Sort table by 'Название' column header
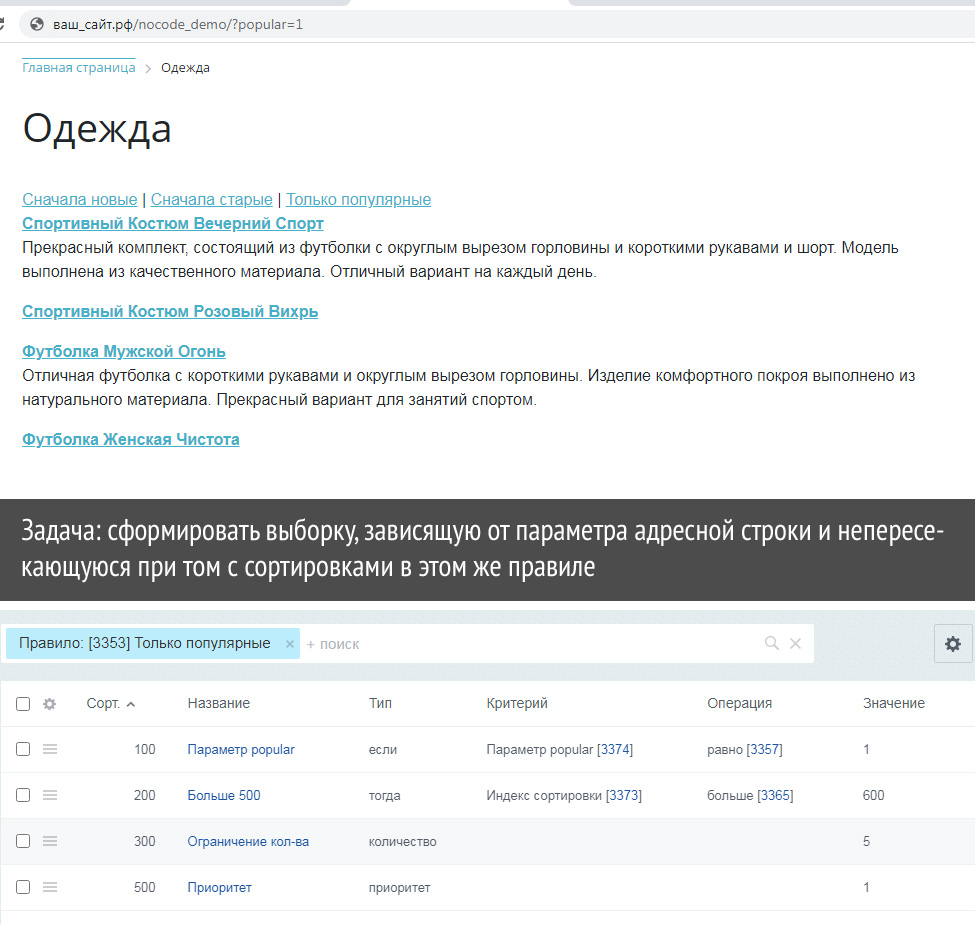The image size is (975, 925). click(218, 704)
